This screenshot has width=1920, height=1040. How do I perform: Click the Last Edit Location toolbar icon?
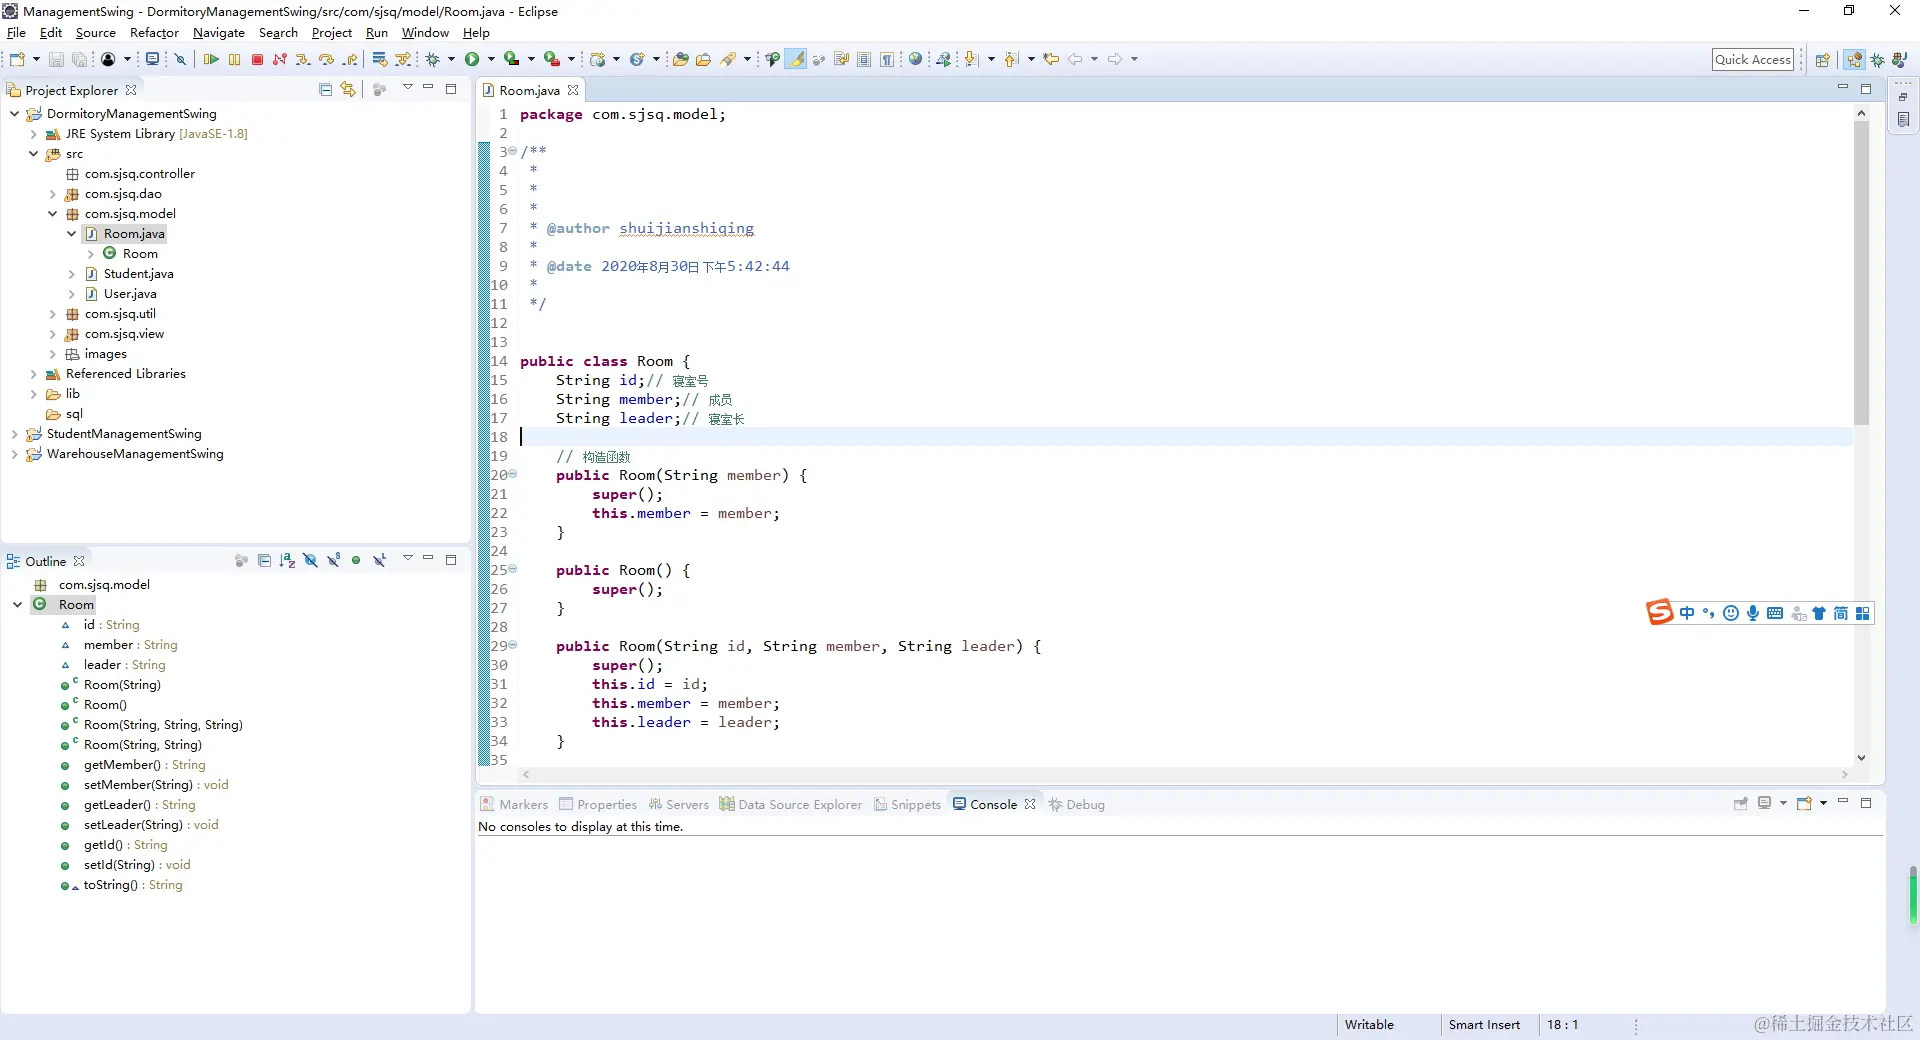1051,59
